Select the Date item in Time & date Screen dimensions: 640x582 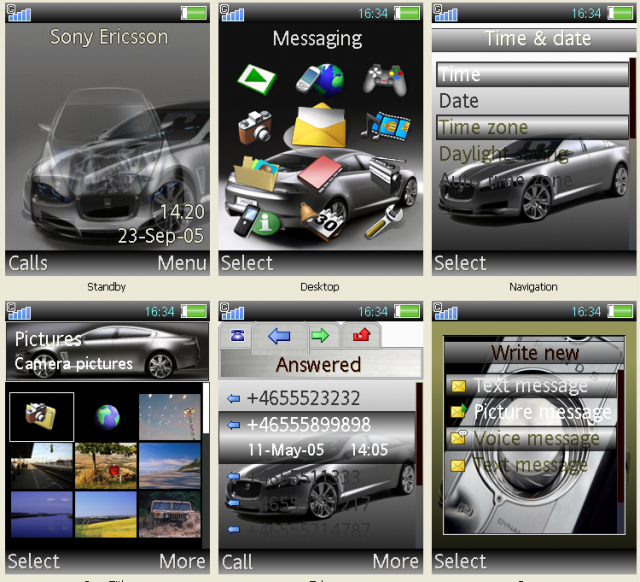[532, 101]
